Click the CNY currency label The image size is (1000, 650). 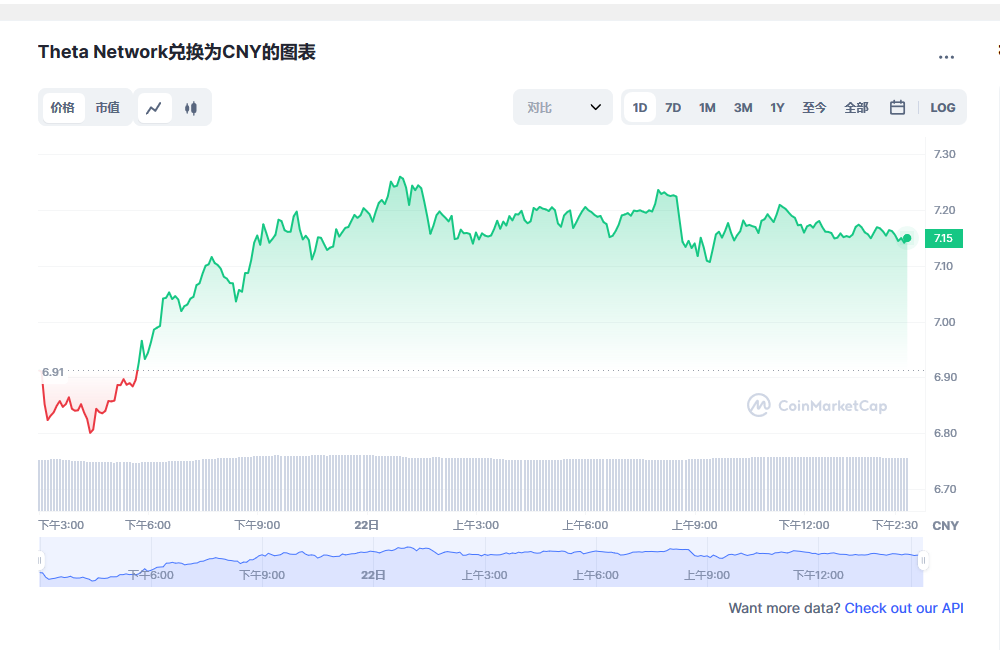tap(945, 526)
